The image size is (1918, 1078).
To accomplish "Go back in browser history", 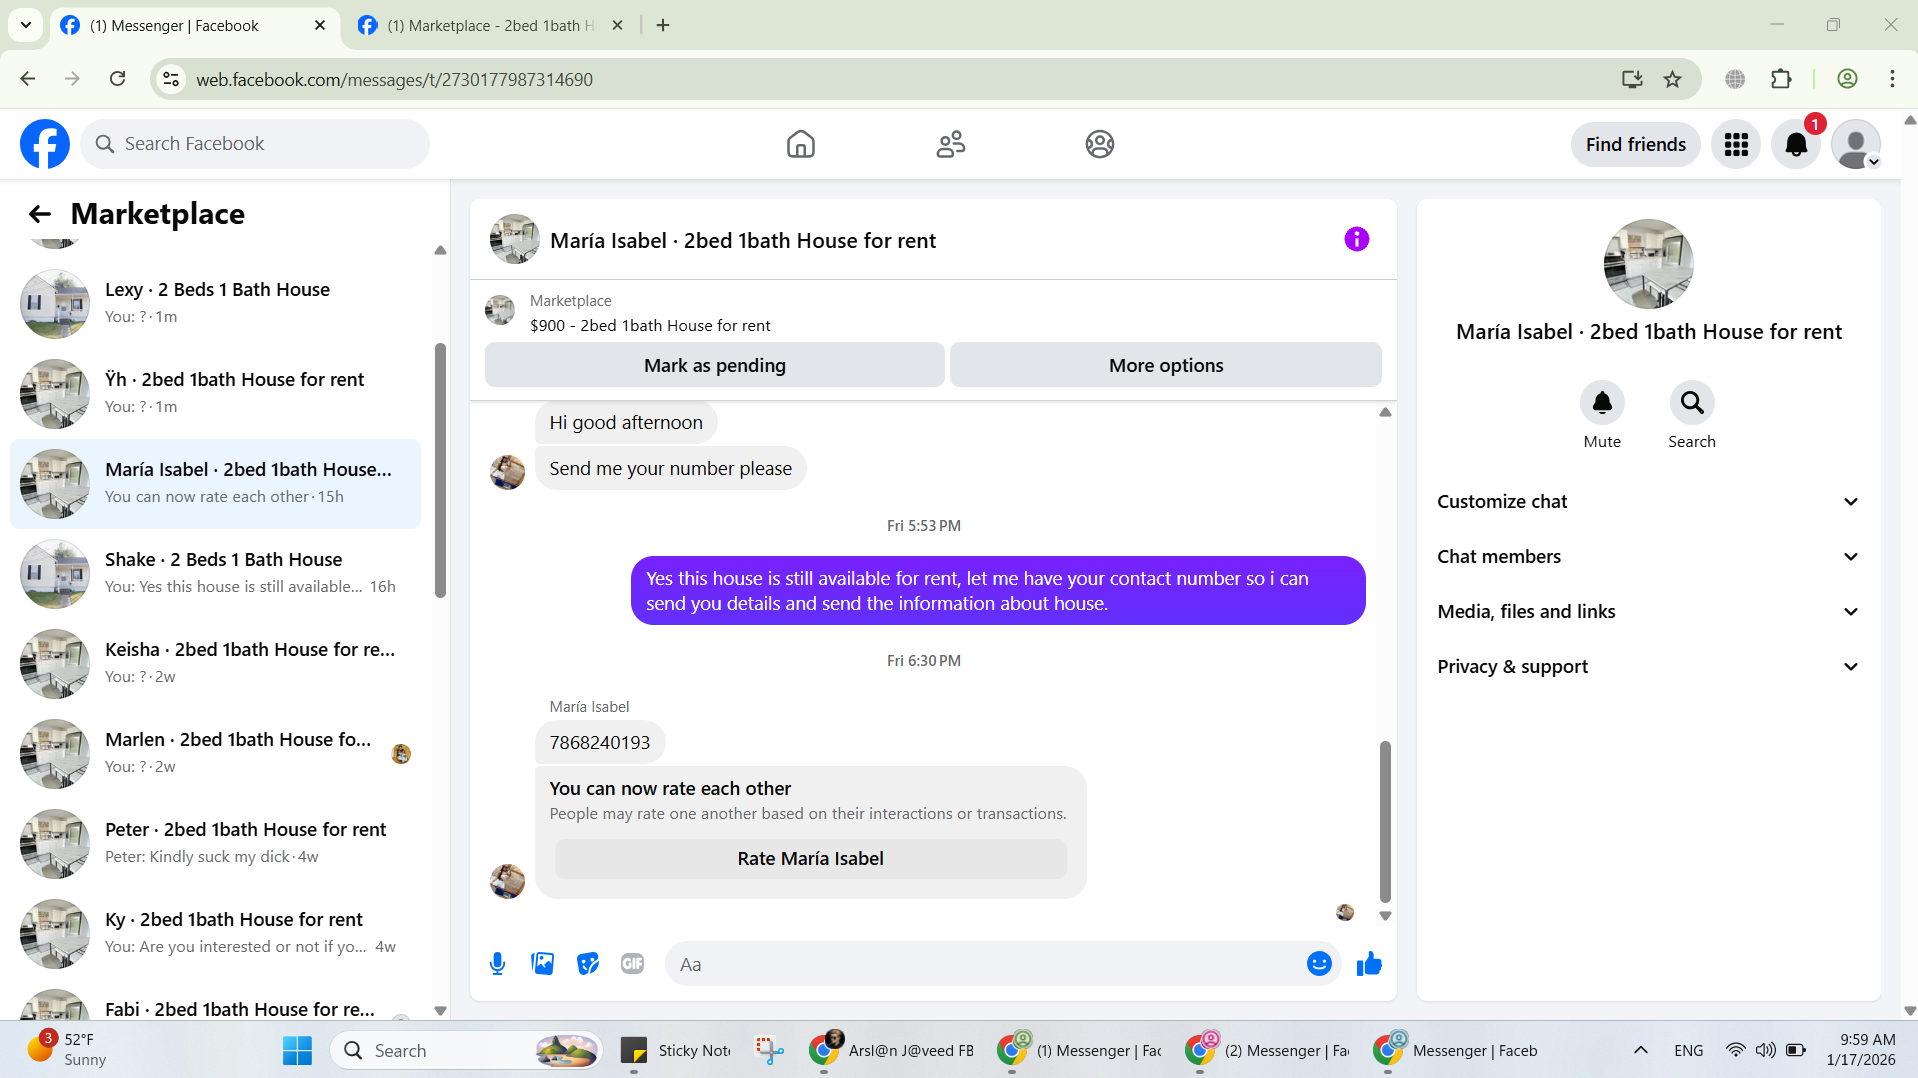I will coord(28,79).
